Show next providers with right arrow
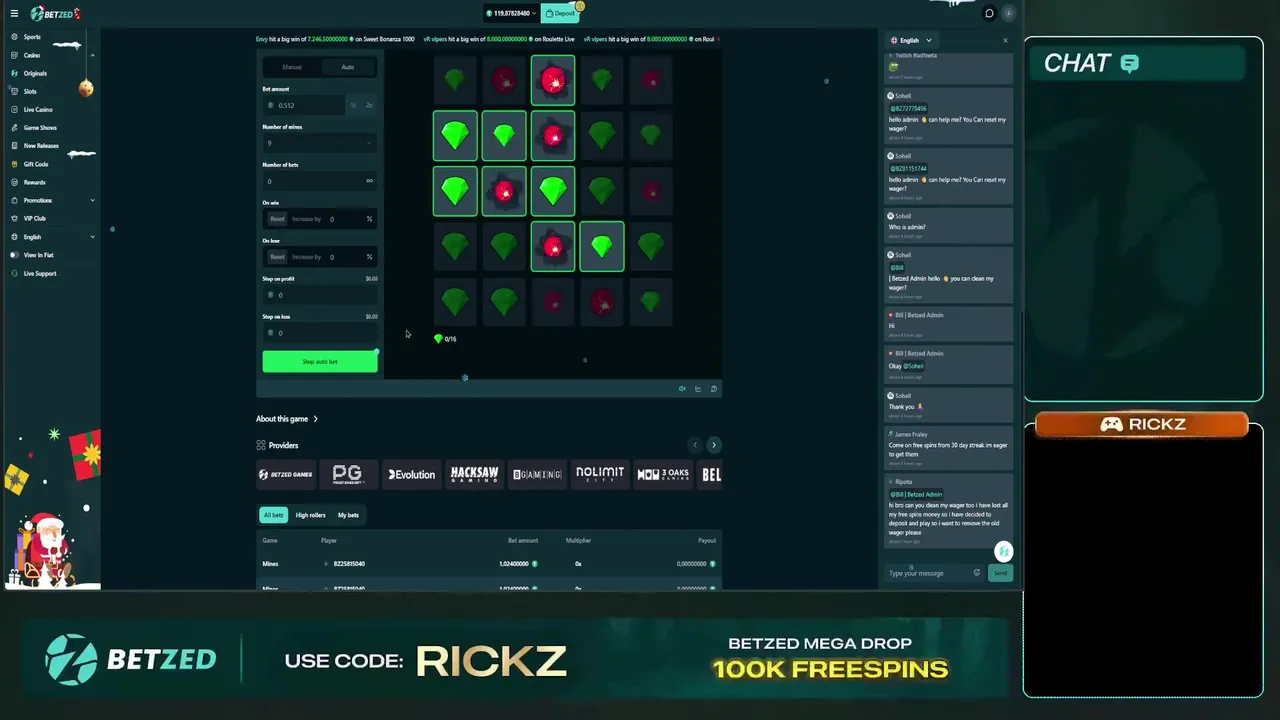This screenshot has height=720, width=1280. tap(713, 445)
